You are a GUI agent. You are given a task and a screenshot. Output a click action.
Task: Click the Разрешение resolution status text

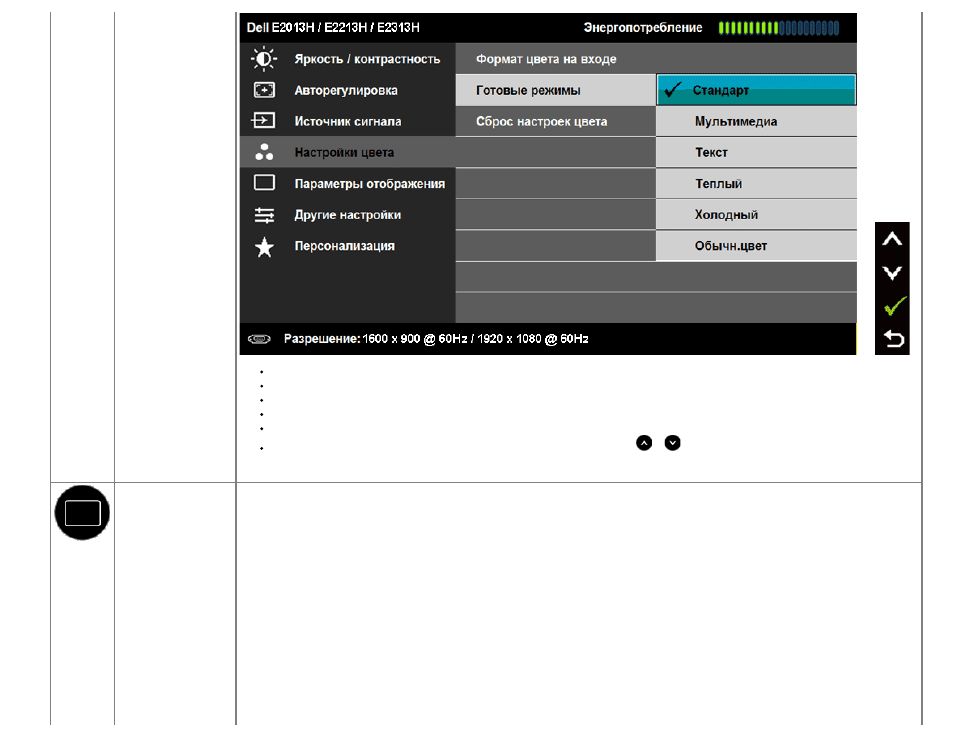[436, 339]
